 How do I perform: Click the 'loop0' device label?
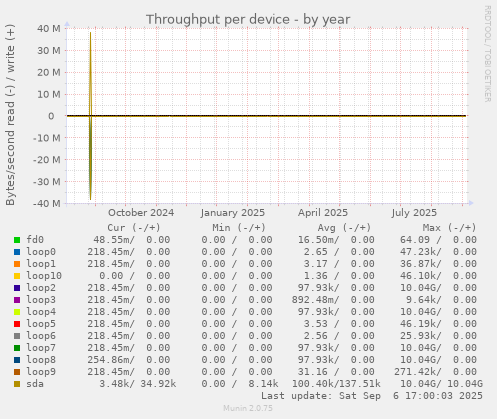point(41,252)
